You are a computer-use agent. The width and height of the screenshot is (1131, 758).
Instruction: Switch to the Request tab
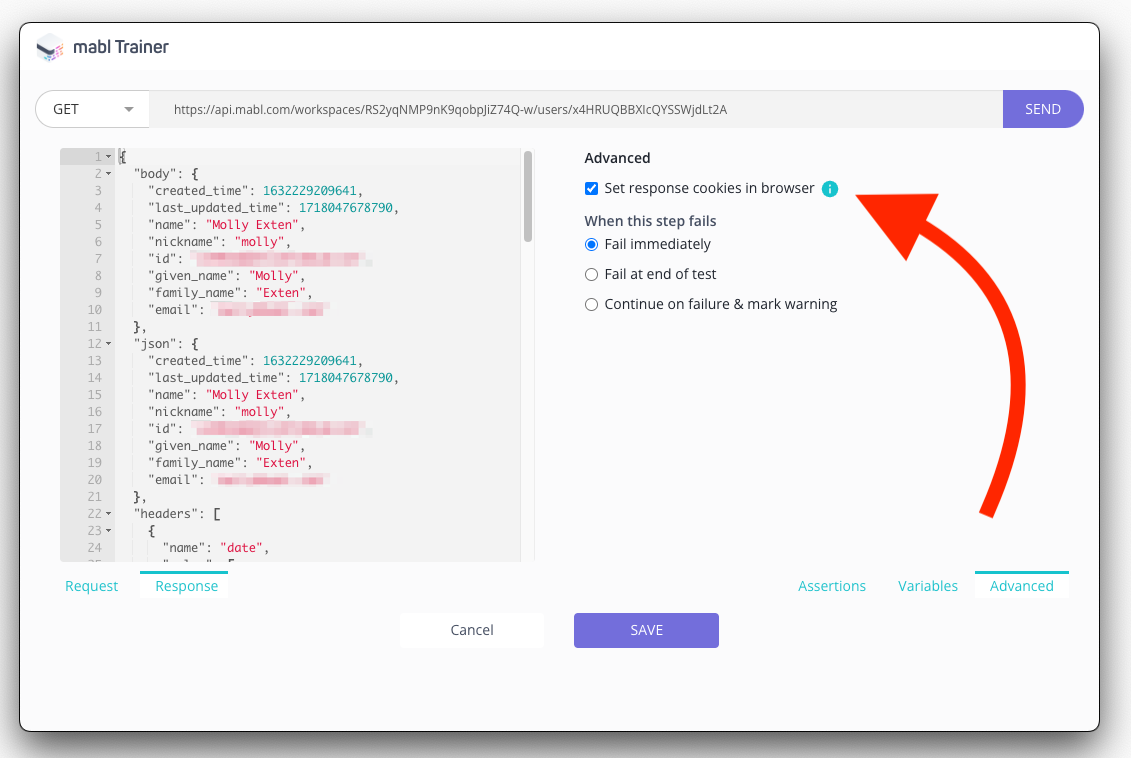click(x=92, y=586)
